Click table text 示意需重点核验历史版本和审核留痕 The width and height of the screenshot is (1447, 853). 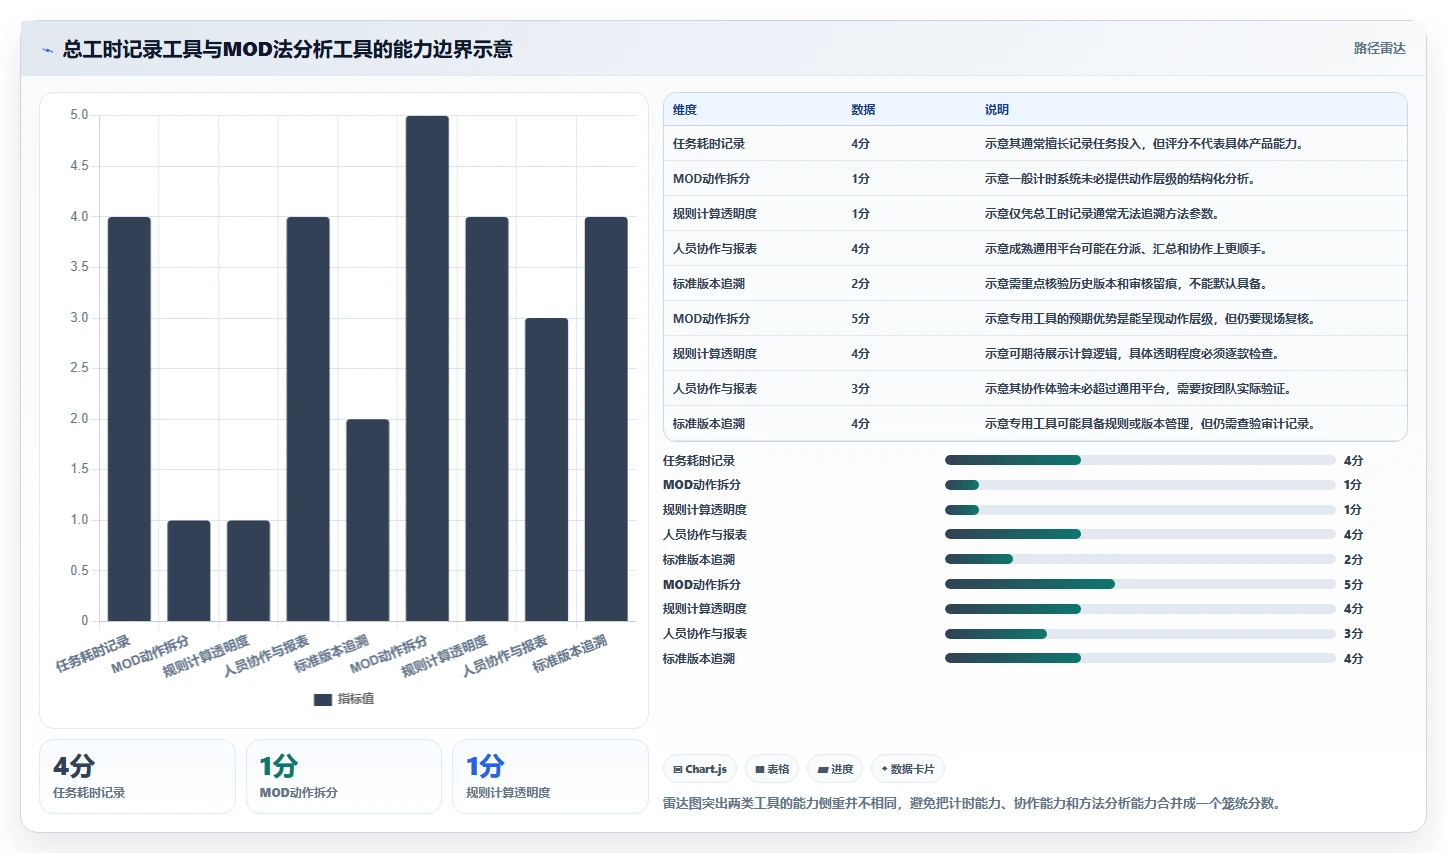tap(1081, 284)
